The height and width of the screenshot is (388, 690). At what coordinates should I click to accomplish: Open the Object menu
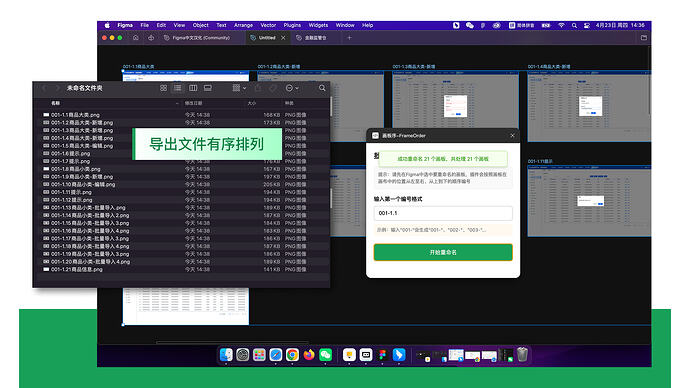pos(201,26)
